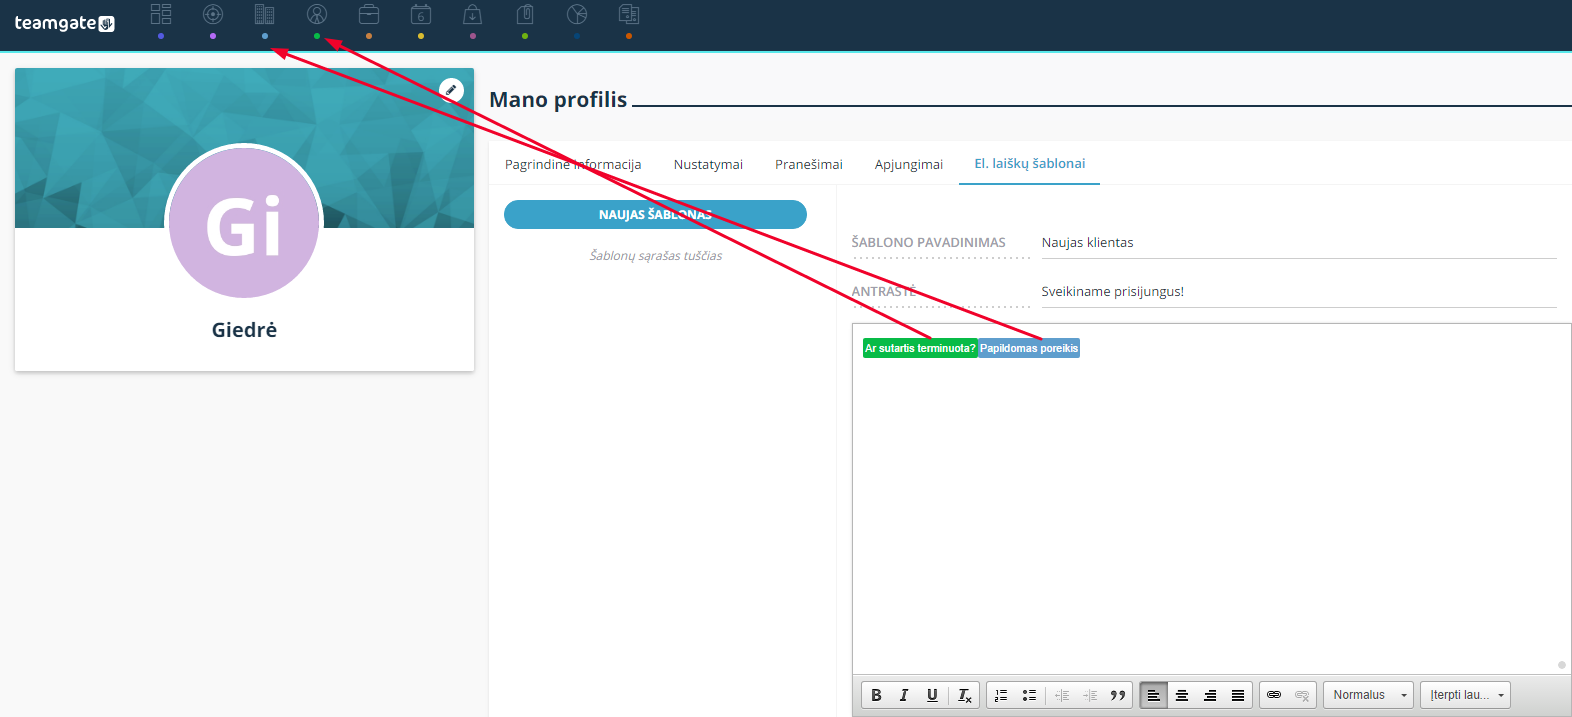Toggle bold formatting in the editor
This screenshot has height=717, width=1572.
pos(876,695)
